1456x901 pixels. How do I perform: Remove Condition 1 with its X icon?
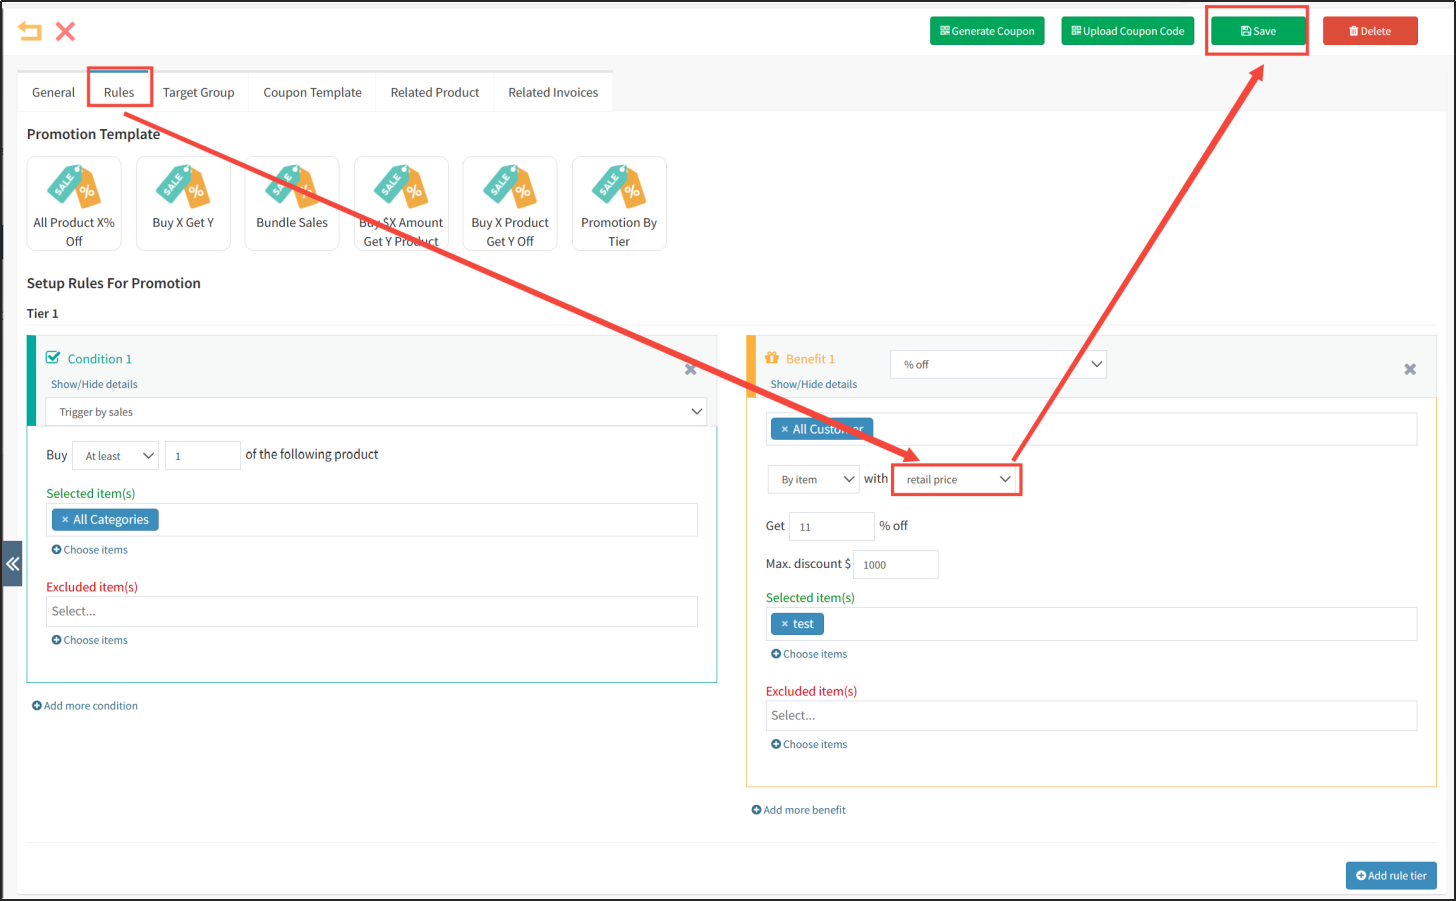[x=690, y=369]
